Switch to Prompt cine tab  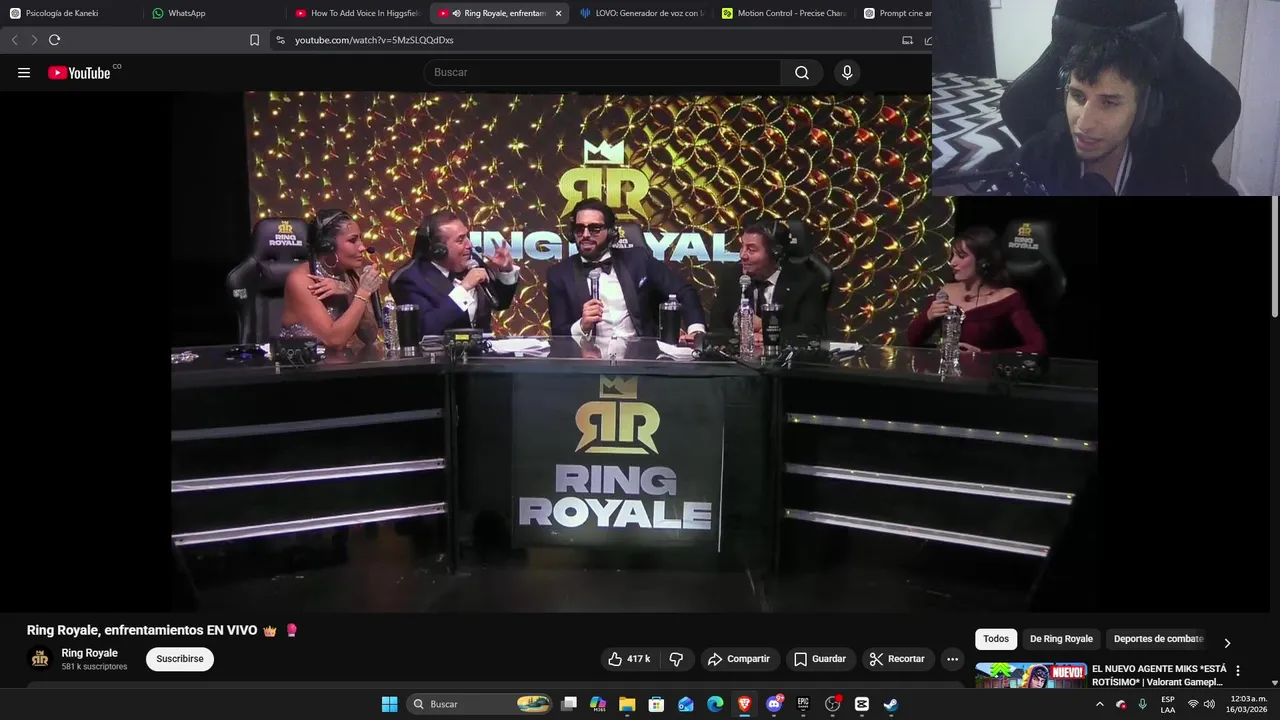click(897, 13)
